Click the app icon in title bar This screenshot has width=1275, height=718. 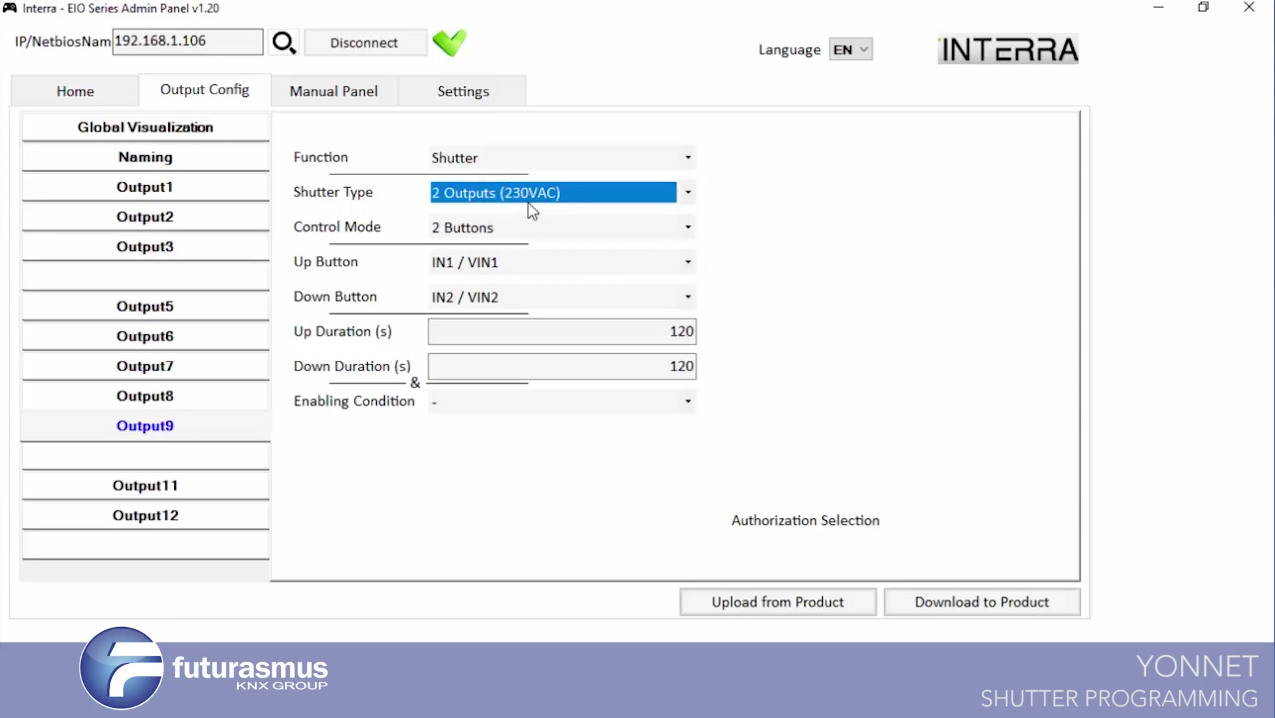[x=10, y=8]
